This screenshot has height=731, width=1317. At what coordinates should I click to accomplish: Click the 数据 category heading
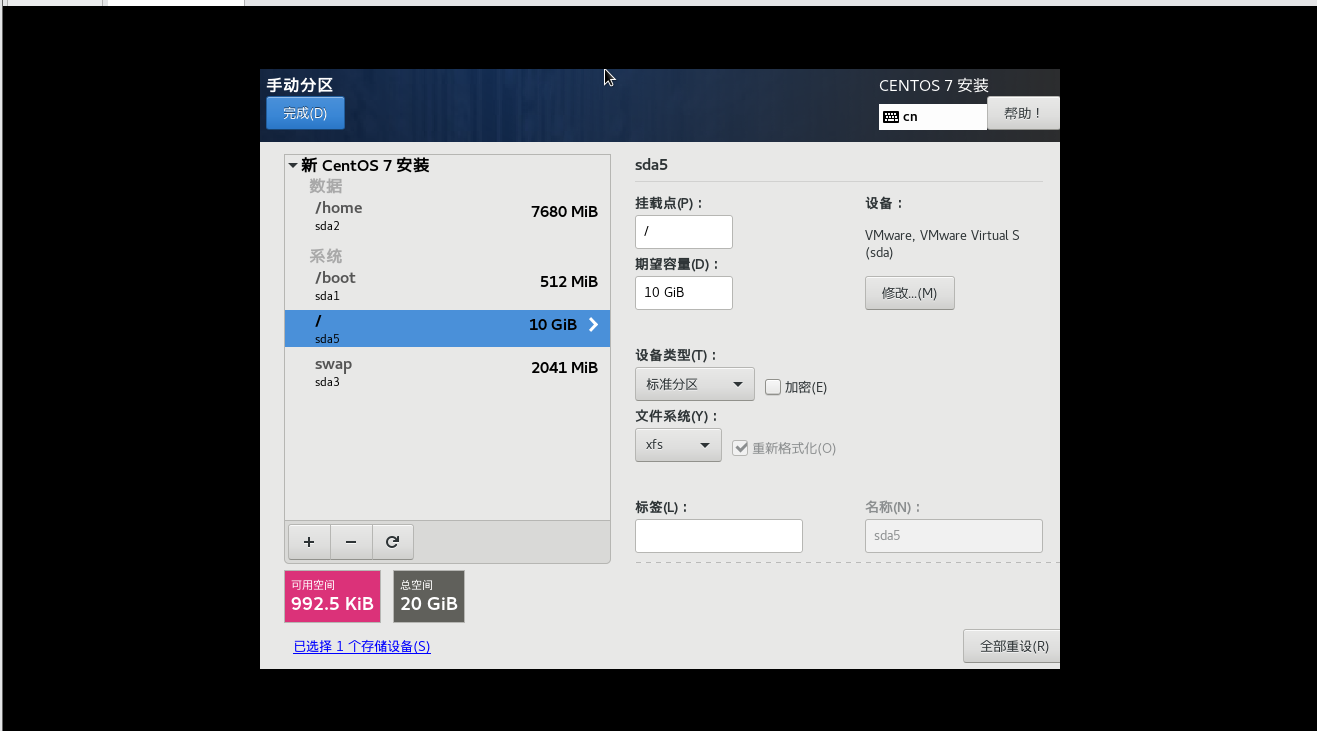point(326,186)
